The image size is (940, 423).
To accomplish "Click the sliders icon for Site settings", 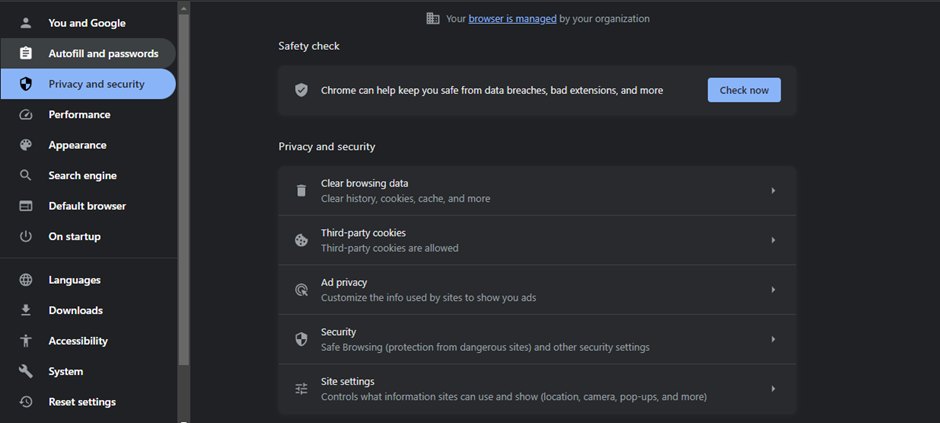I will click(x=301, y=389).
